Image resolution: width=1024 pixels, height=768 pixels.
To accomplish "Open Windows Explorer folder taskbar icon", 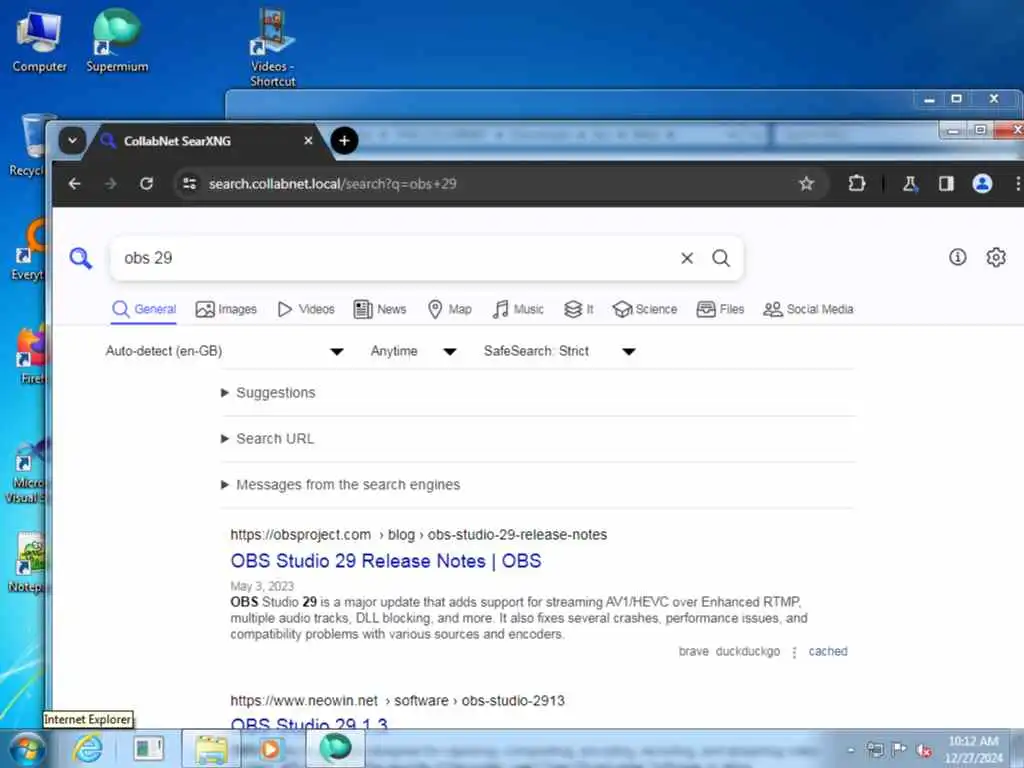I will (x=212, y=749).
